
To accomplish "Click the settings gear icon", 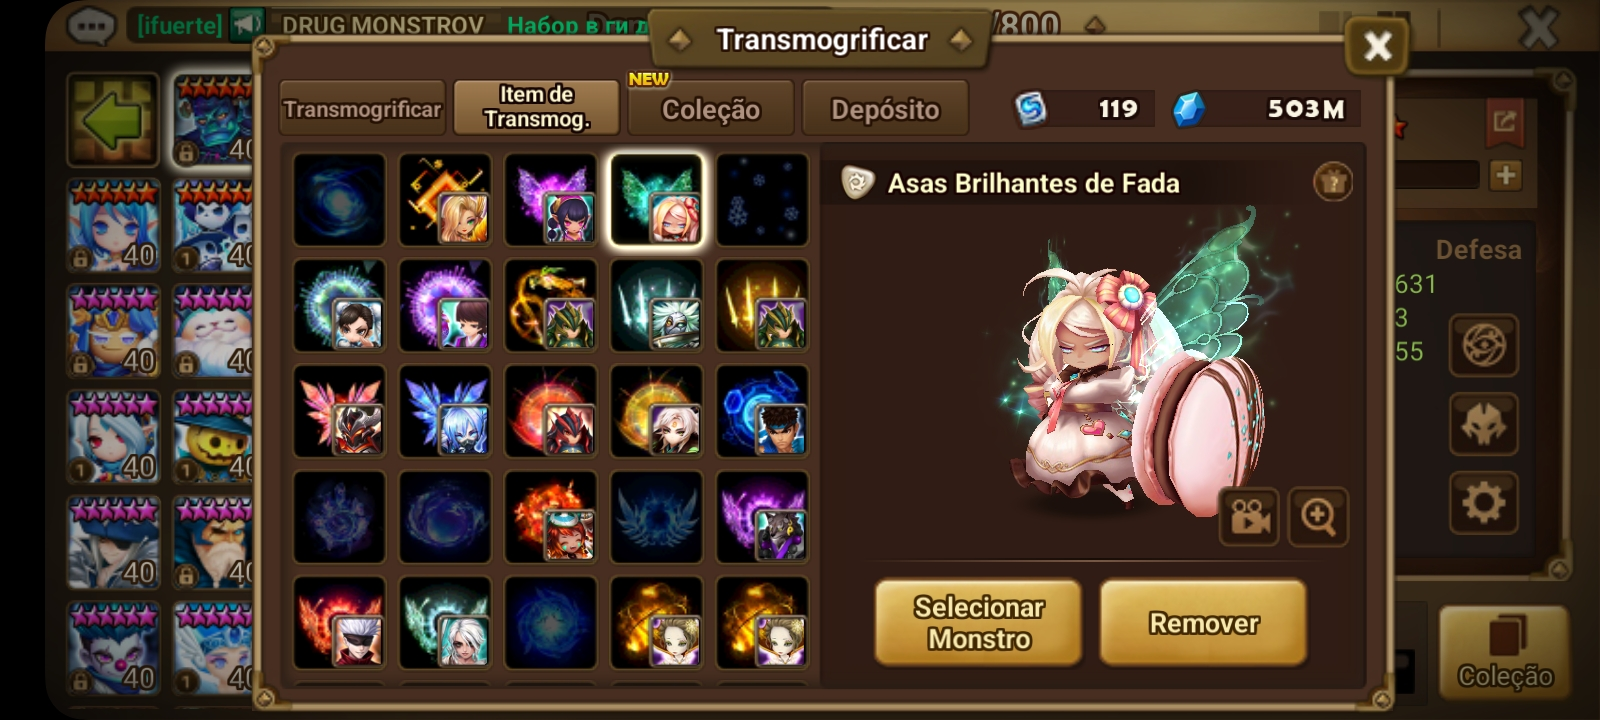I will (1483, 502).
